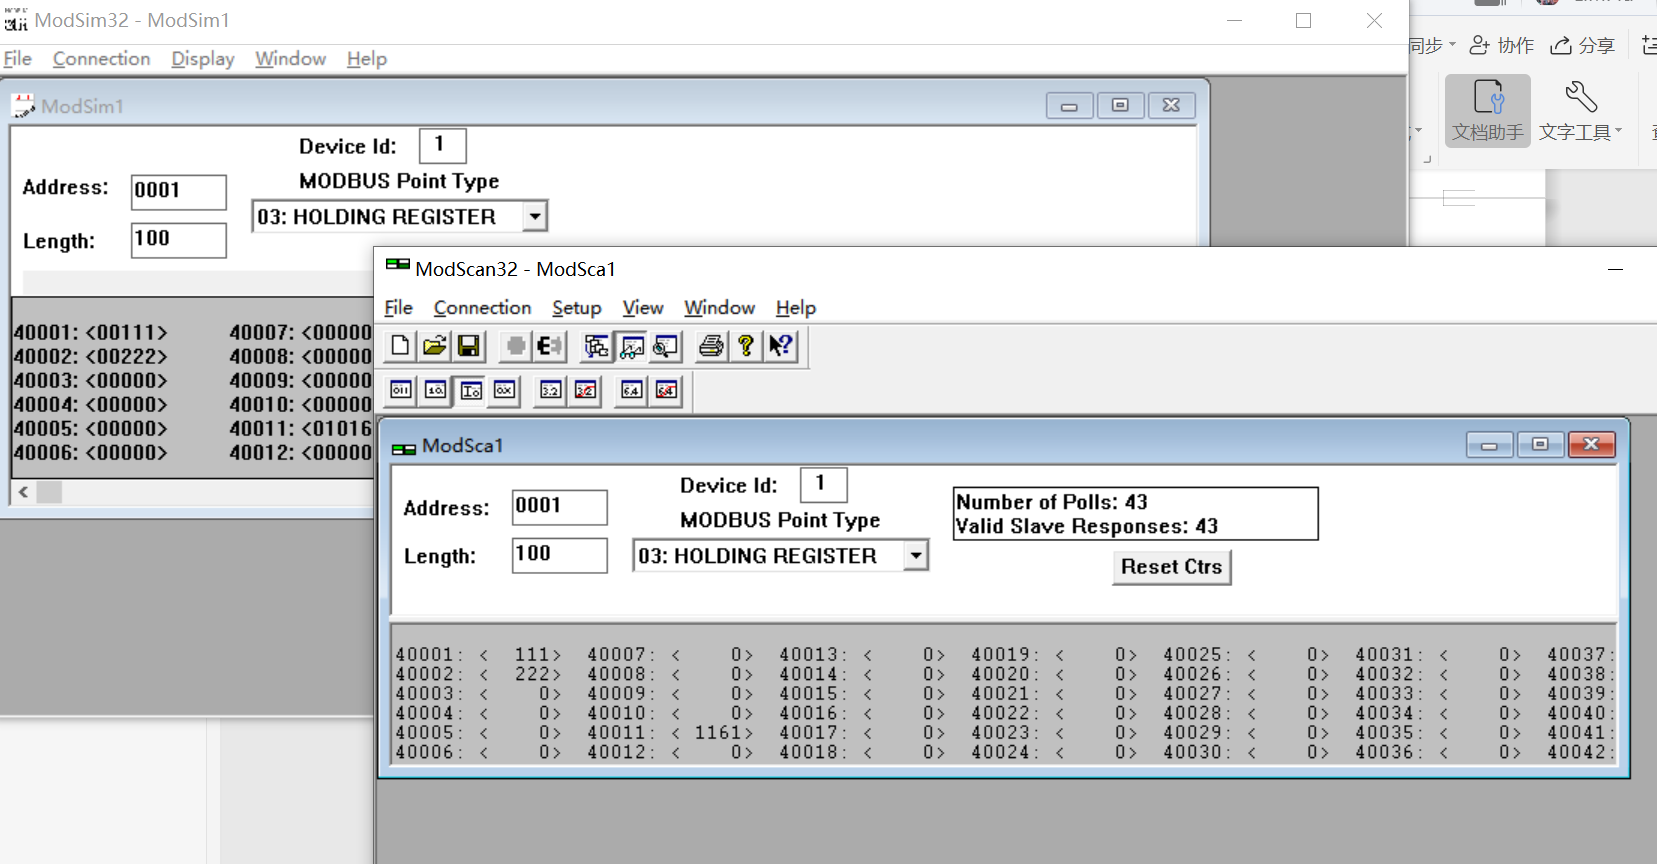Open 文字工具 text tools dropdown
This screenshot has width=1657, height=864.
point(1580,111)
